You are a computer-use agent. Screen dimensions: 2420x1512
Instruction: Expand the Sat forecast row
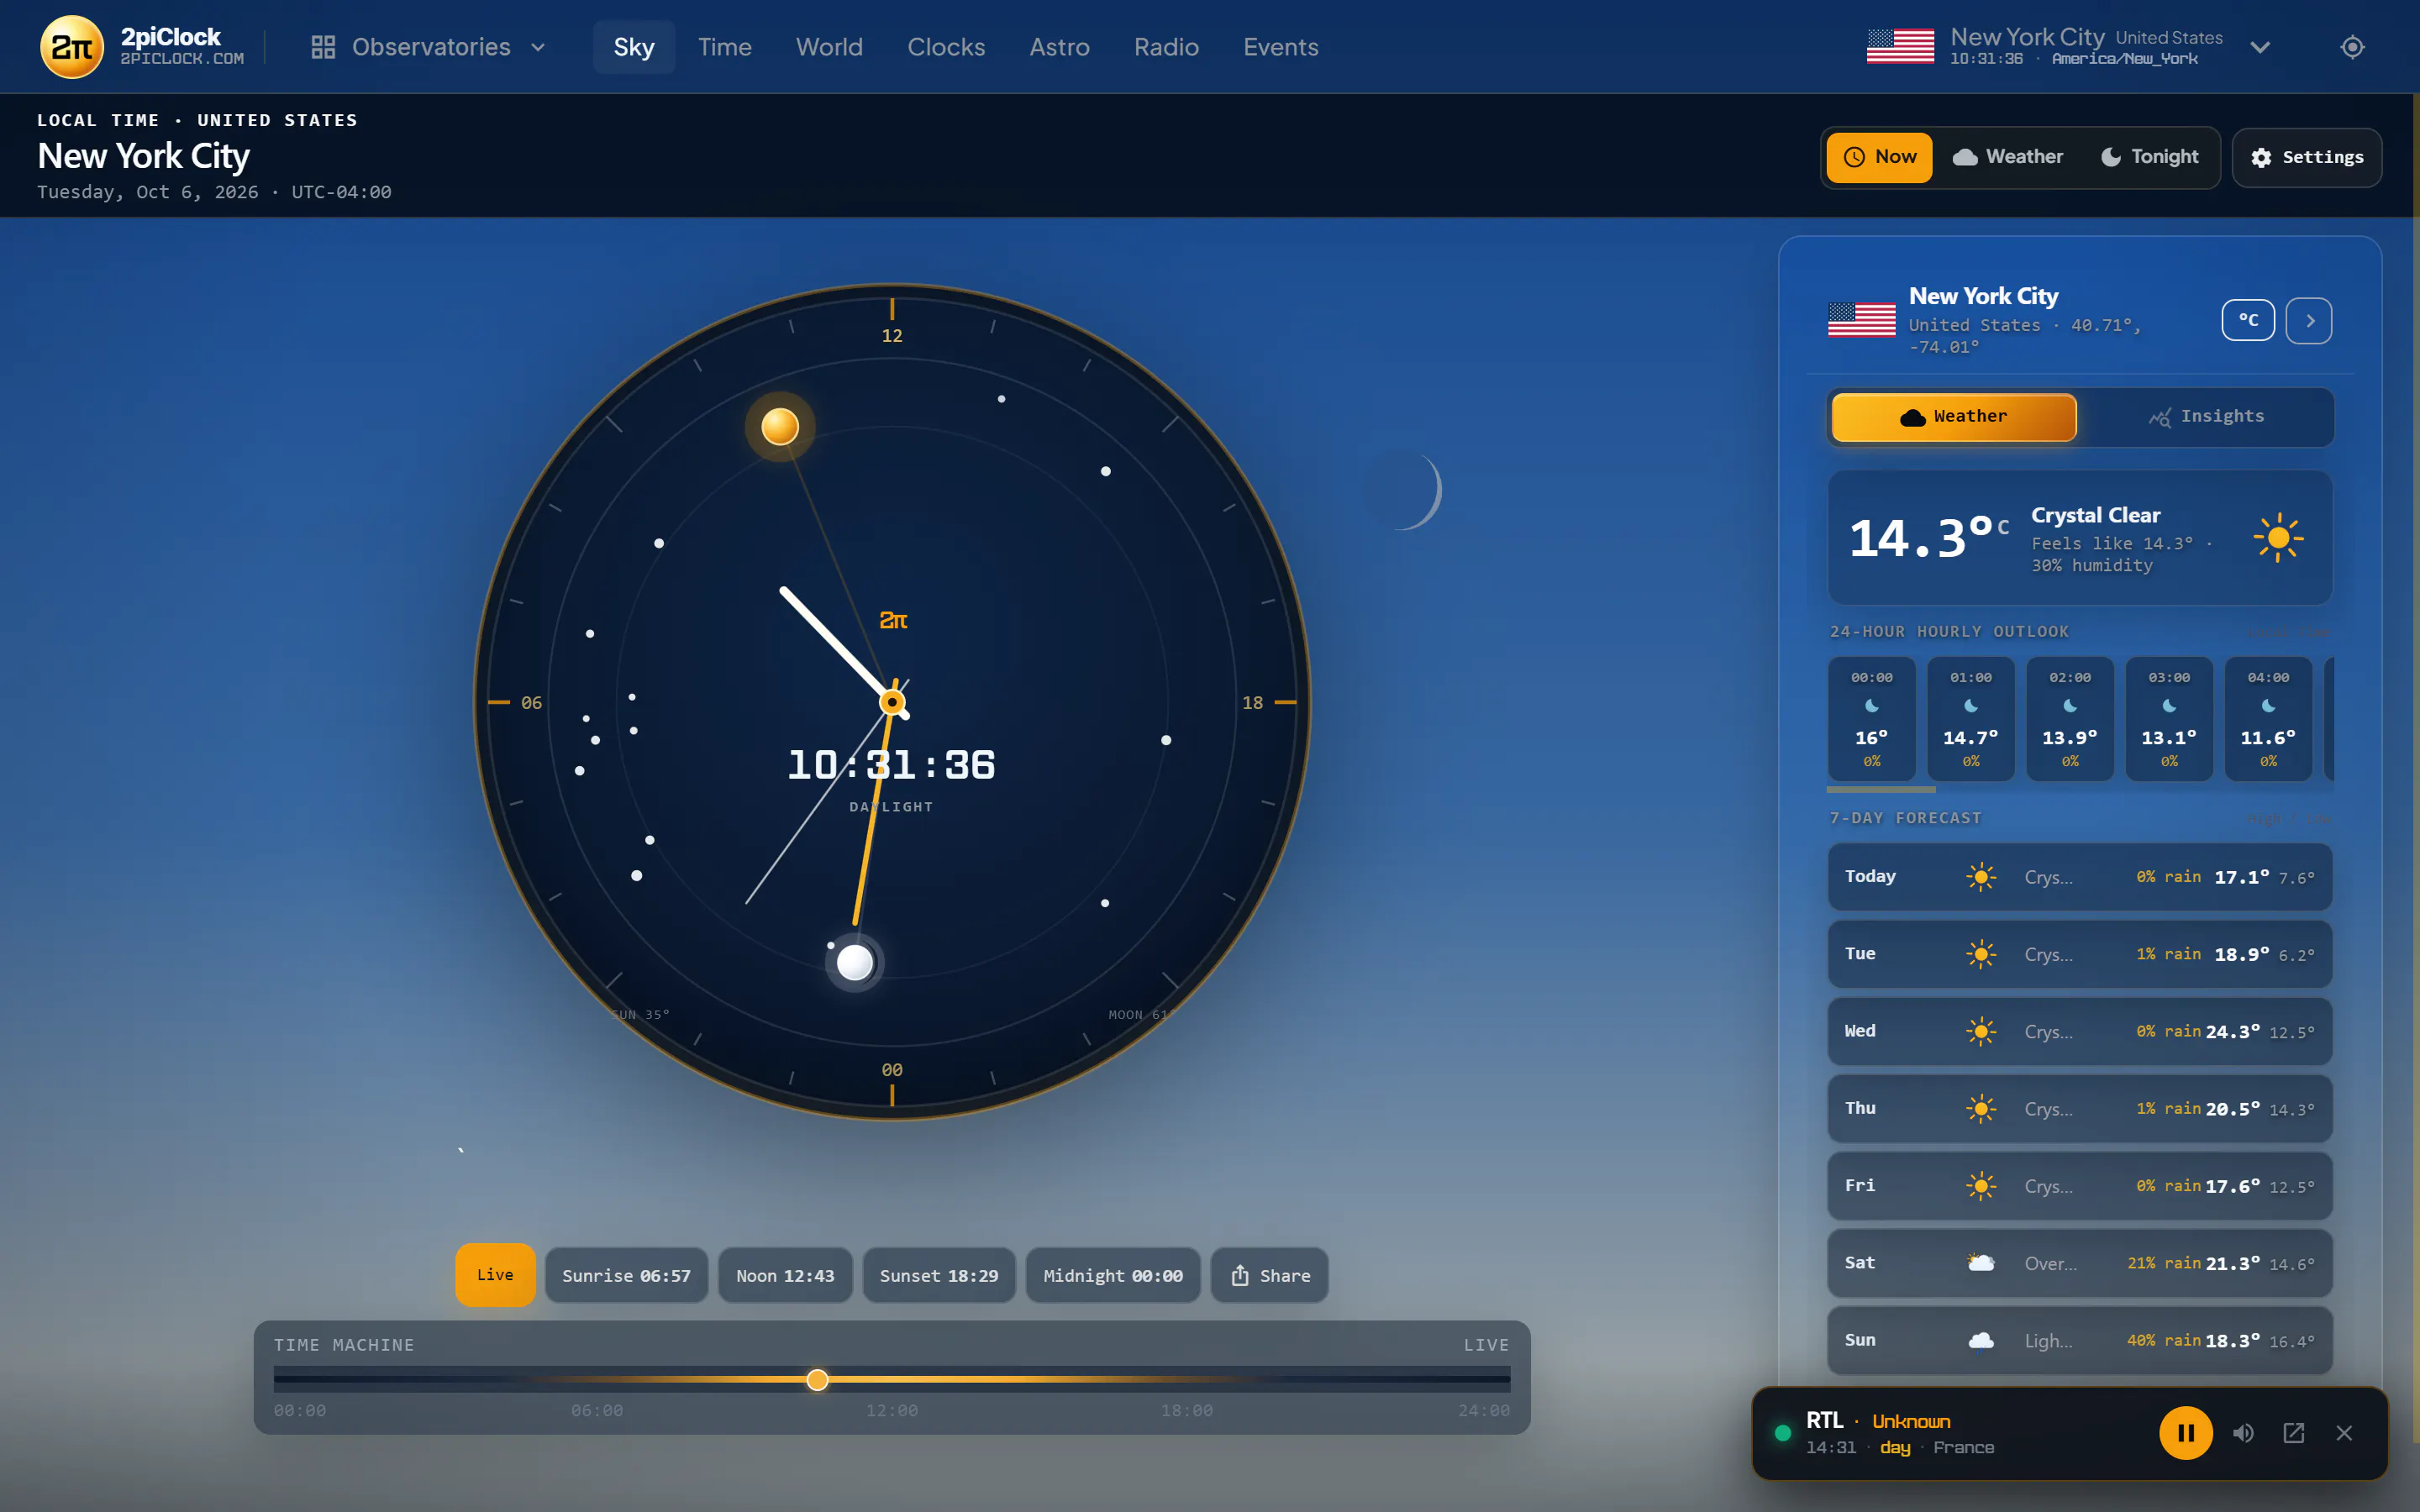(x=2079, y=1263)
